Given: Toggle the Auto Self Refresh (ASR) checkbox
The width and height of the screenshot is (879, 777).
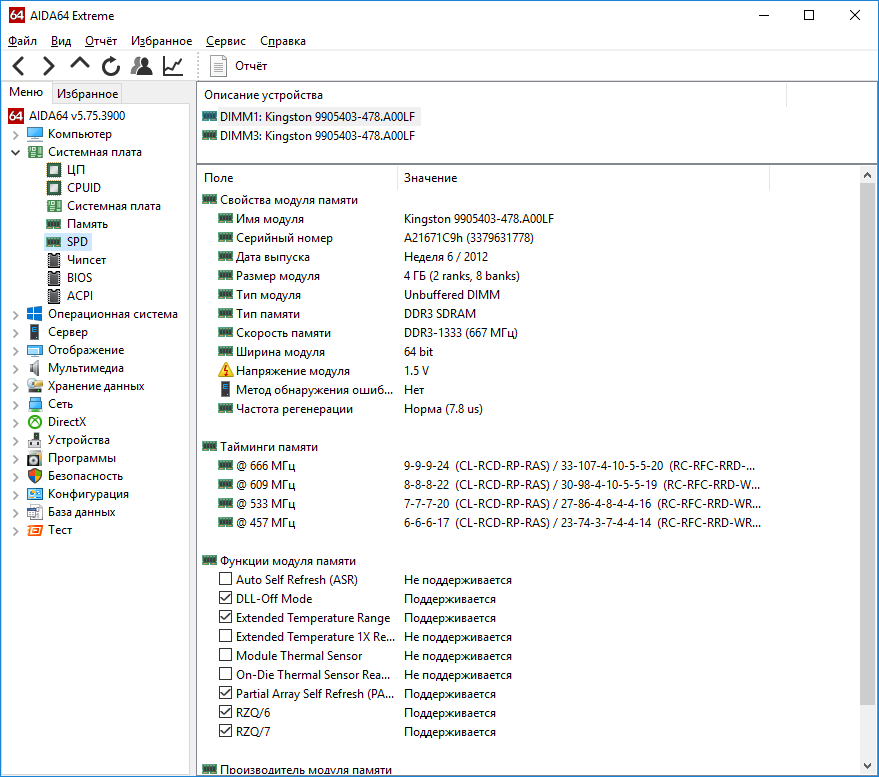Looking at the screenshot, I should (x=225, y=579).
